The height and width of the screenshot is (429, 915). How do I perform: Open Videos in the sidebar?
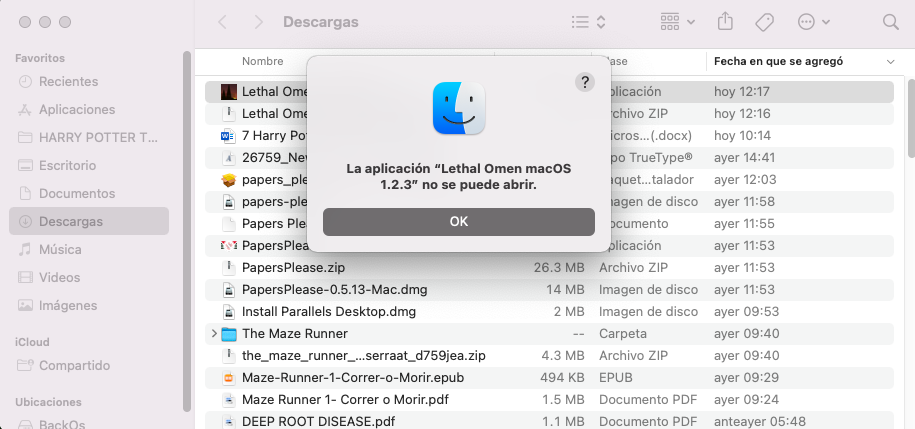coord(89,278)
